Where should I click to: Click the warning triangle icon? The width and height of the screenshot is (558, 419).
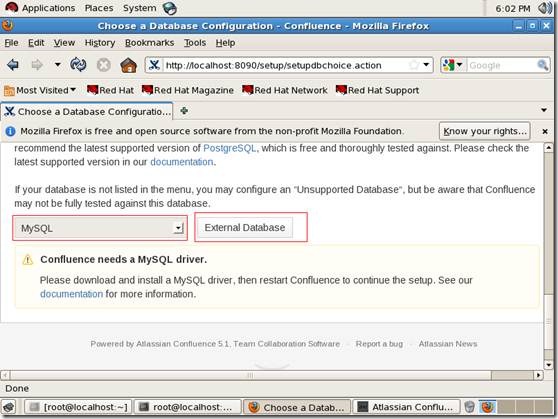[x=28, y=260]
